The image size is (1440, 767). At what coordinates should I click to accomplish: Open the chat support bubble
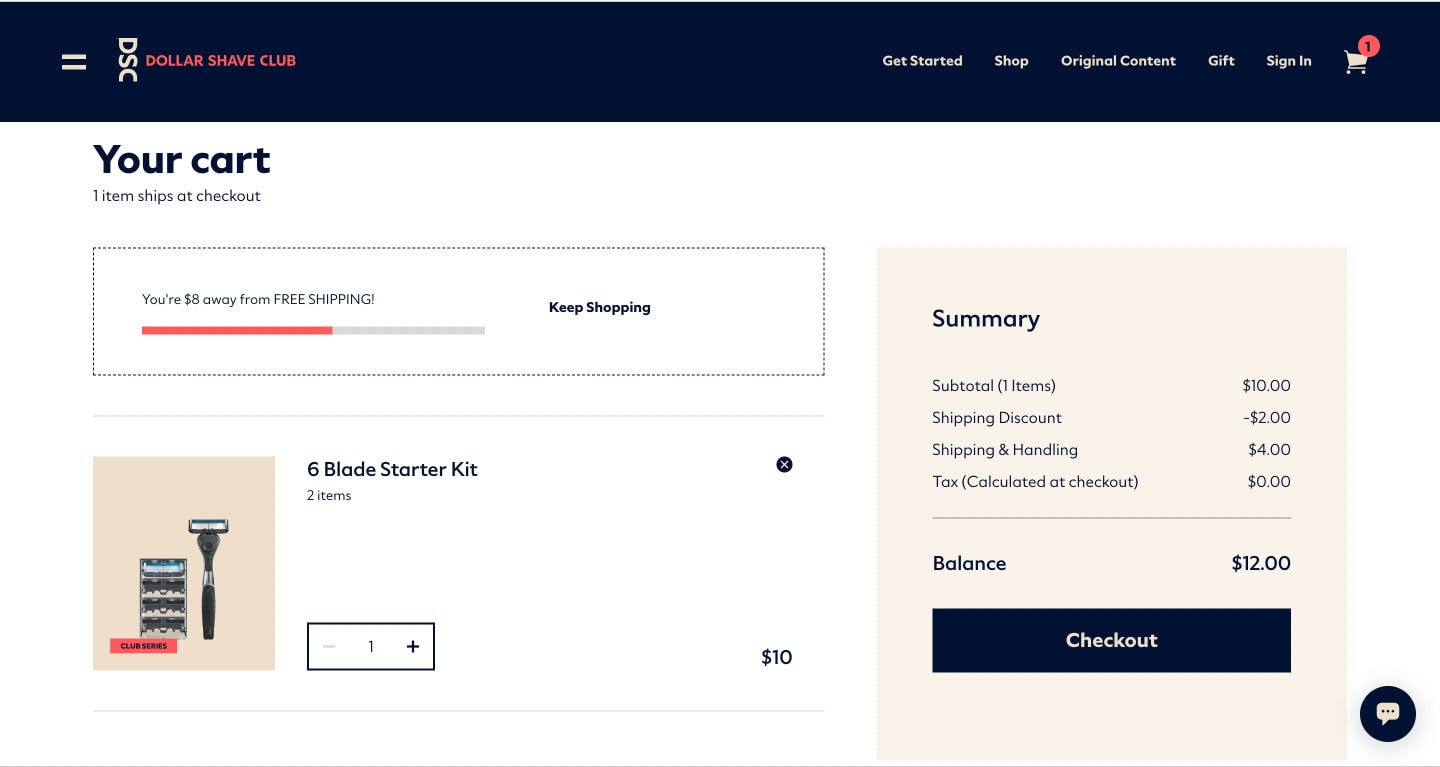coord(1387,713)
